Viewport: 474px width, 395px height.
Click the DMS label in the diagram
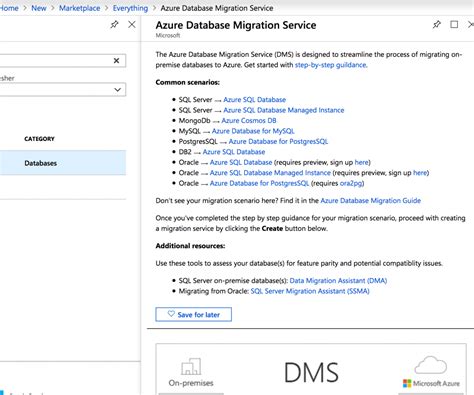coord(311,372)
